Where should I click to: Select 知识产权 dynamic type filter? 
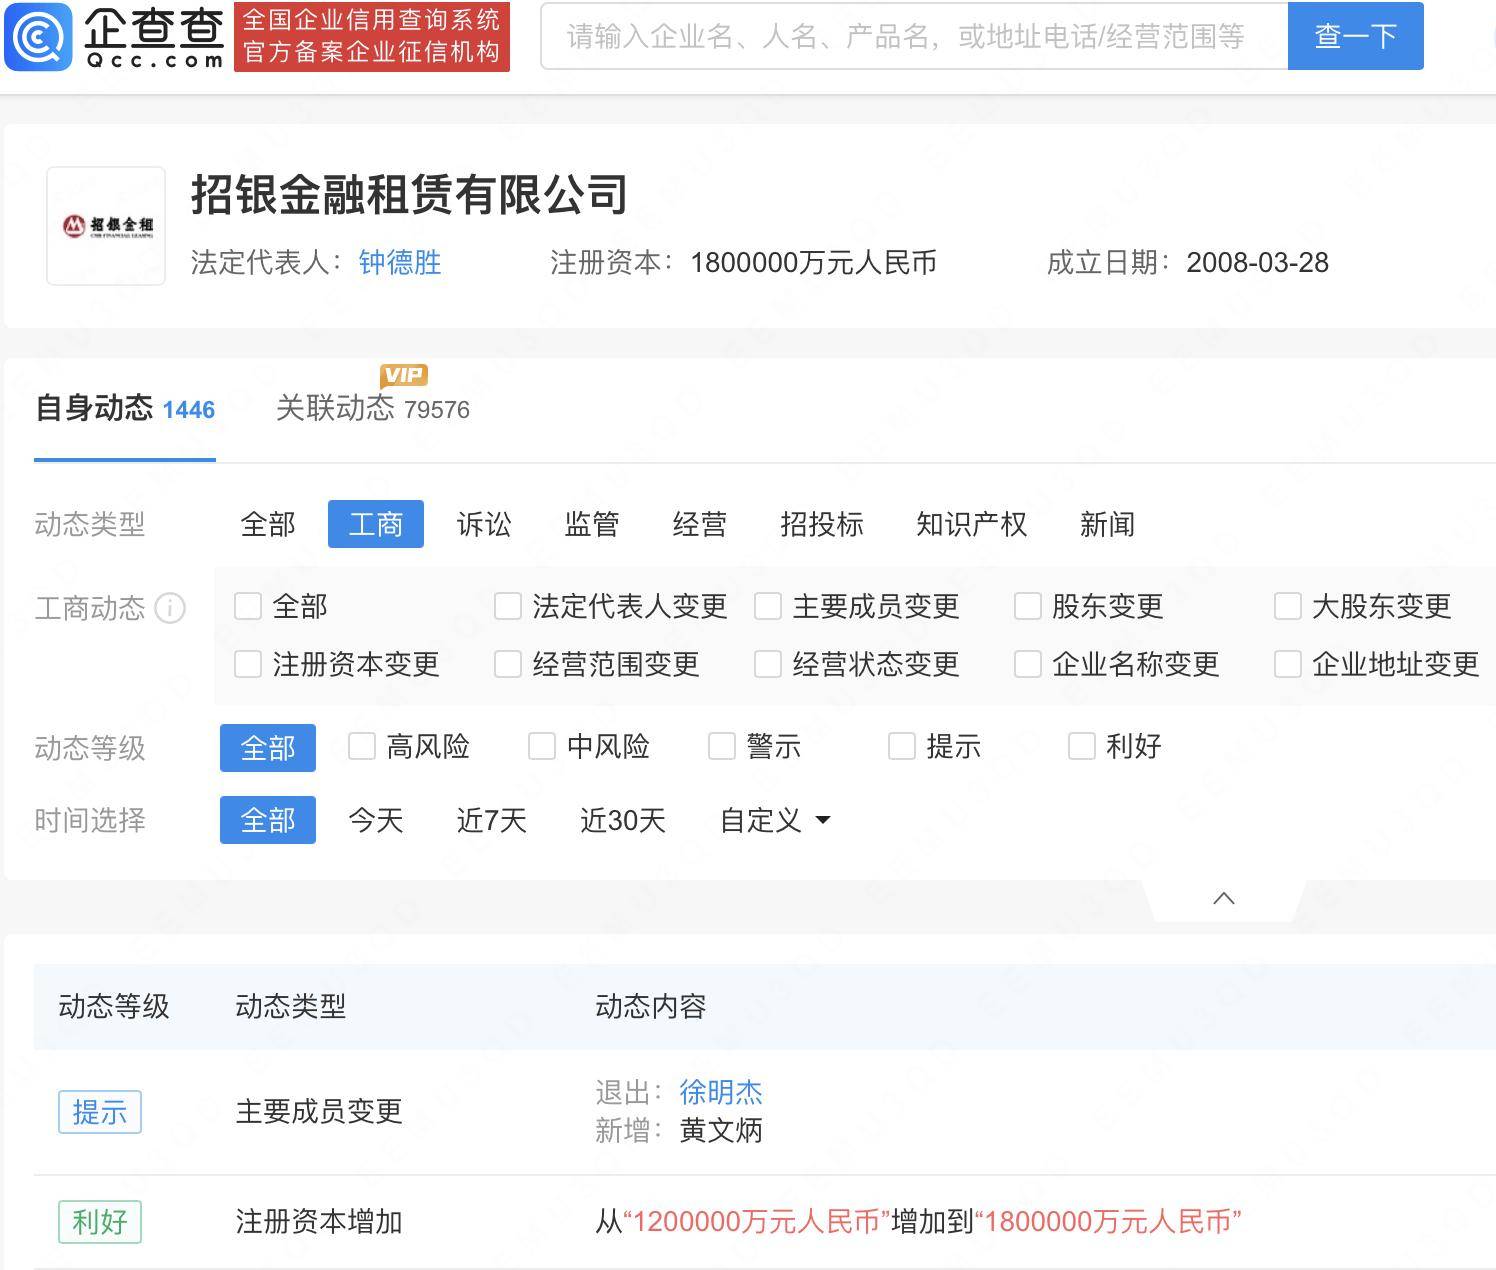tap(971, 524)
